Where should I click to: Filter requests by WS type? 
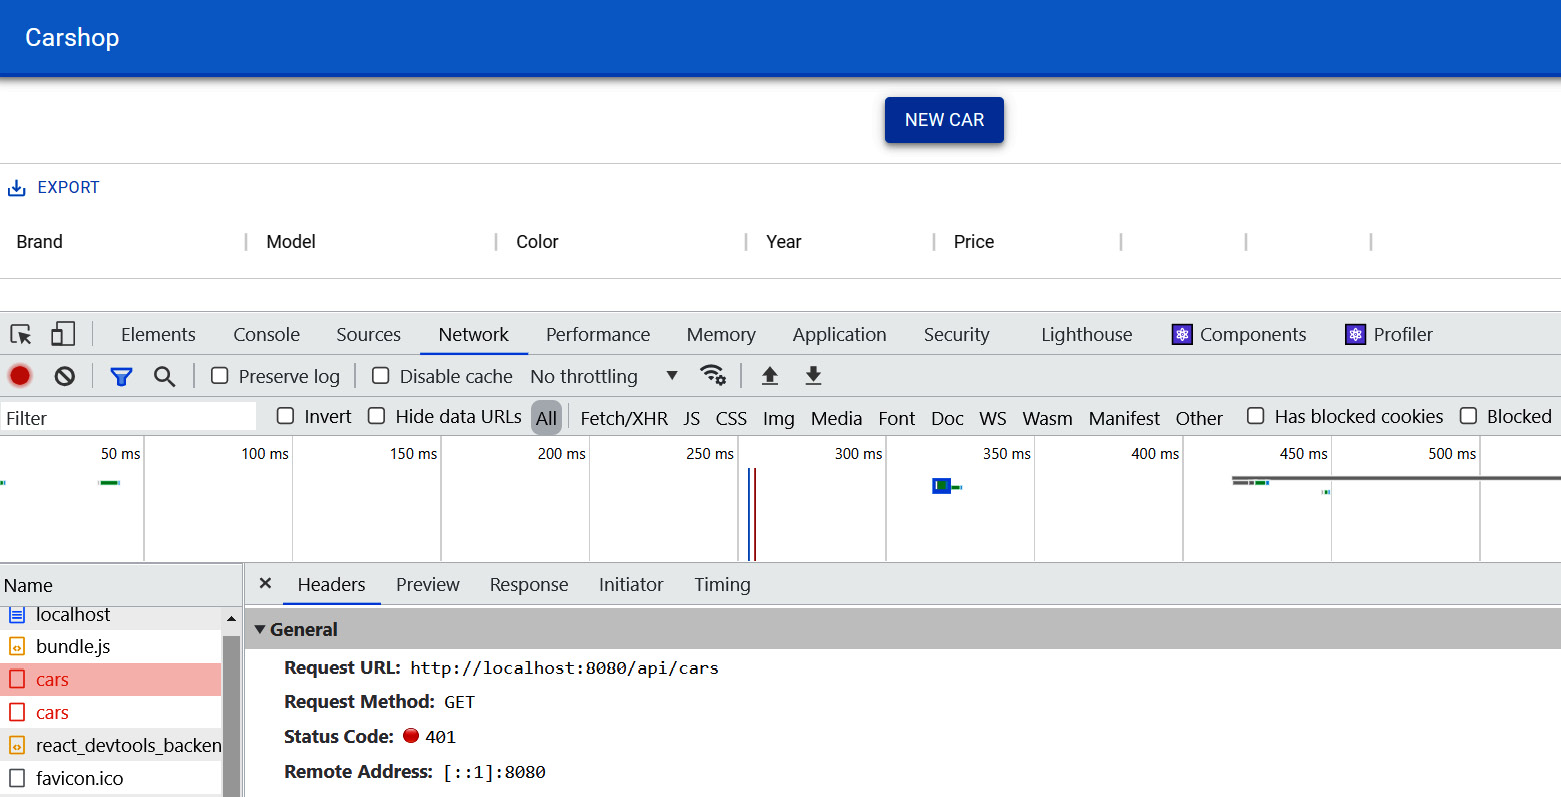993,418
